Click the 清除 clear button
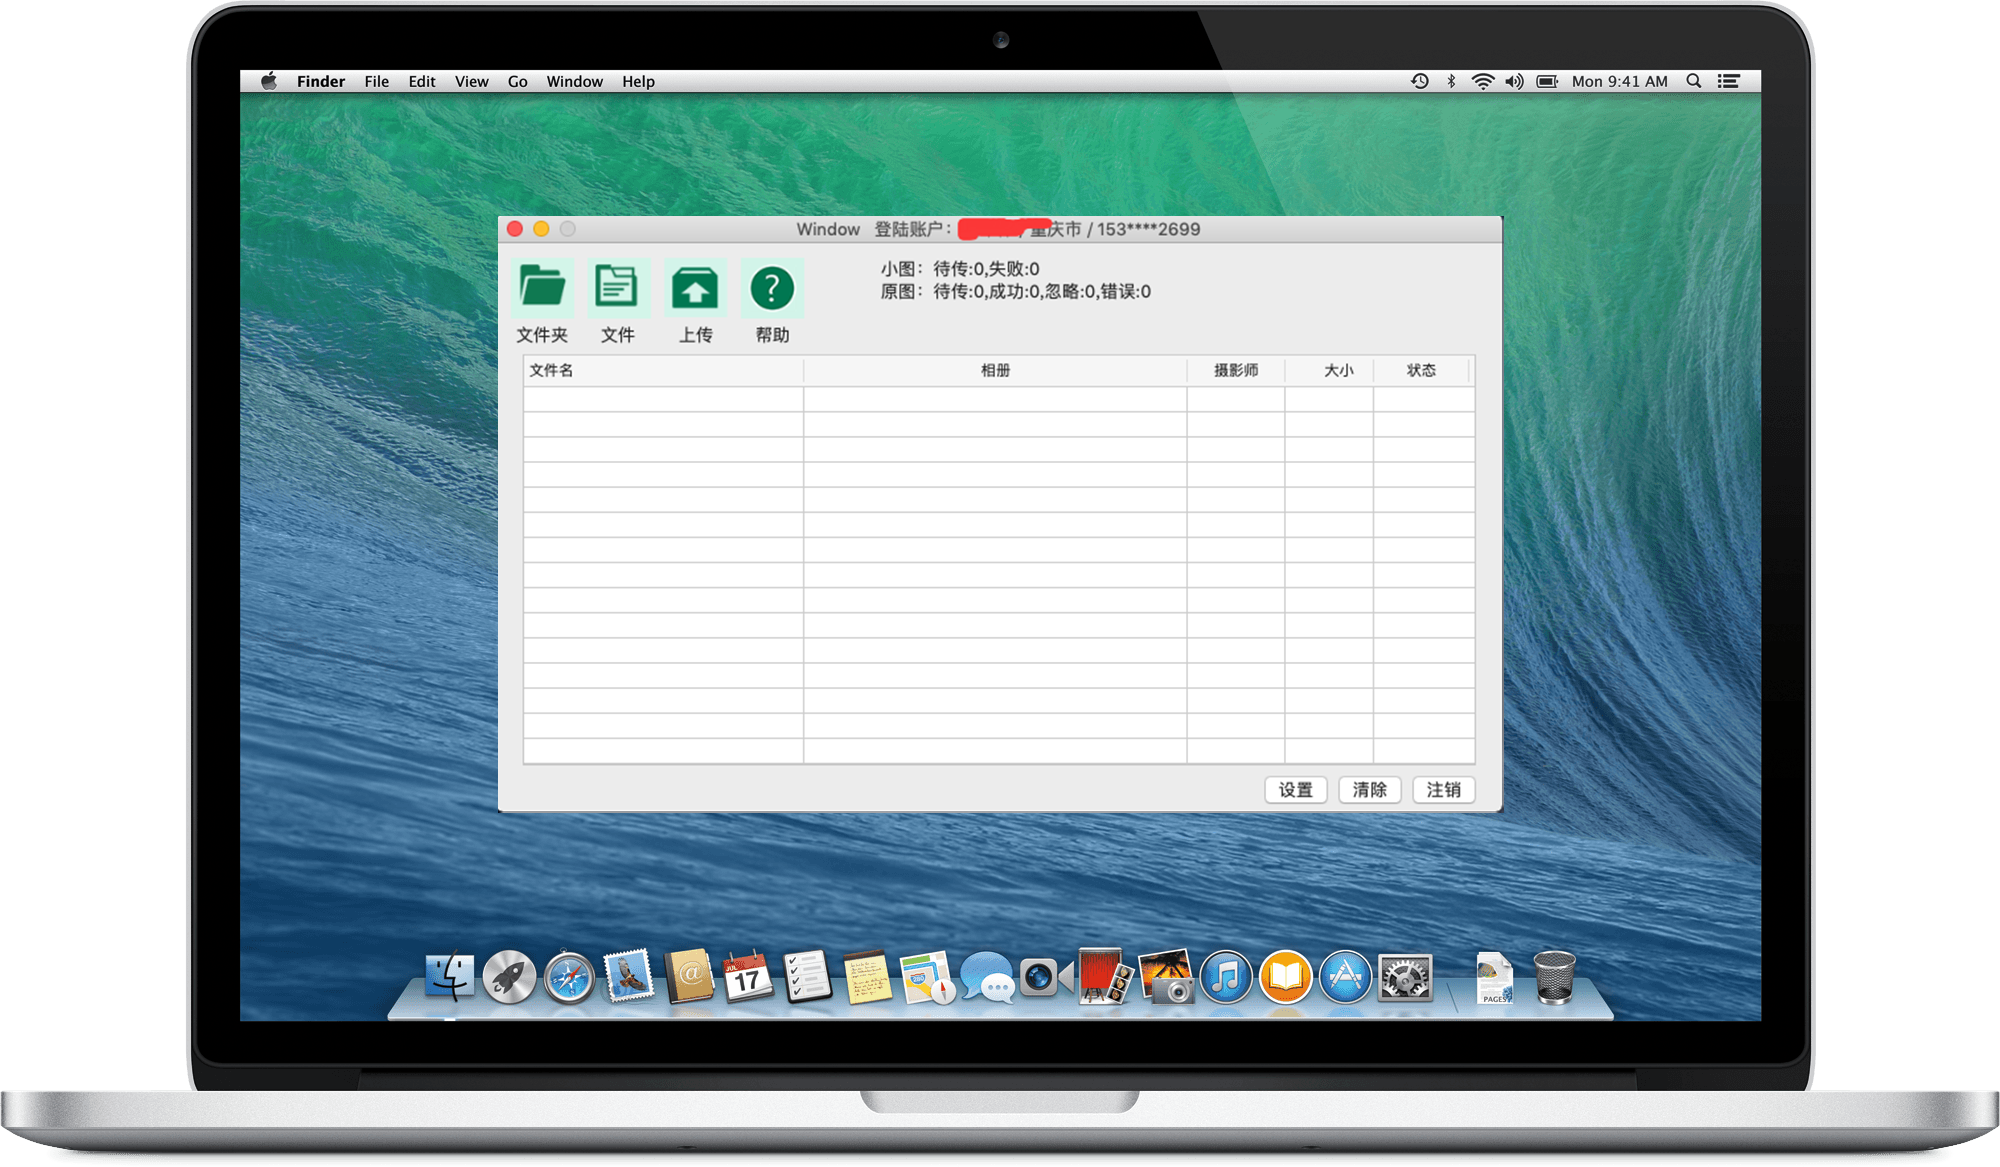The height and width of the screenshot is (1167, 2000). pos(1369,790)
